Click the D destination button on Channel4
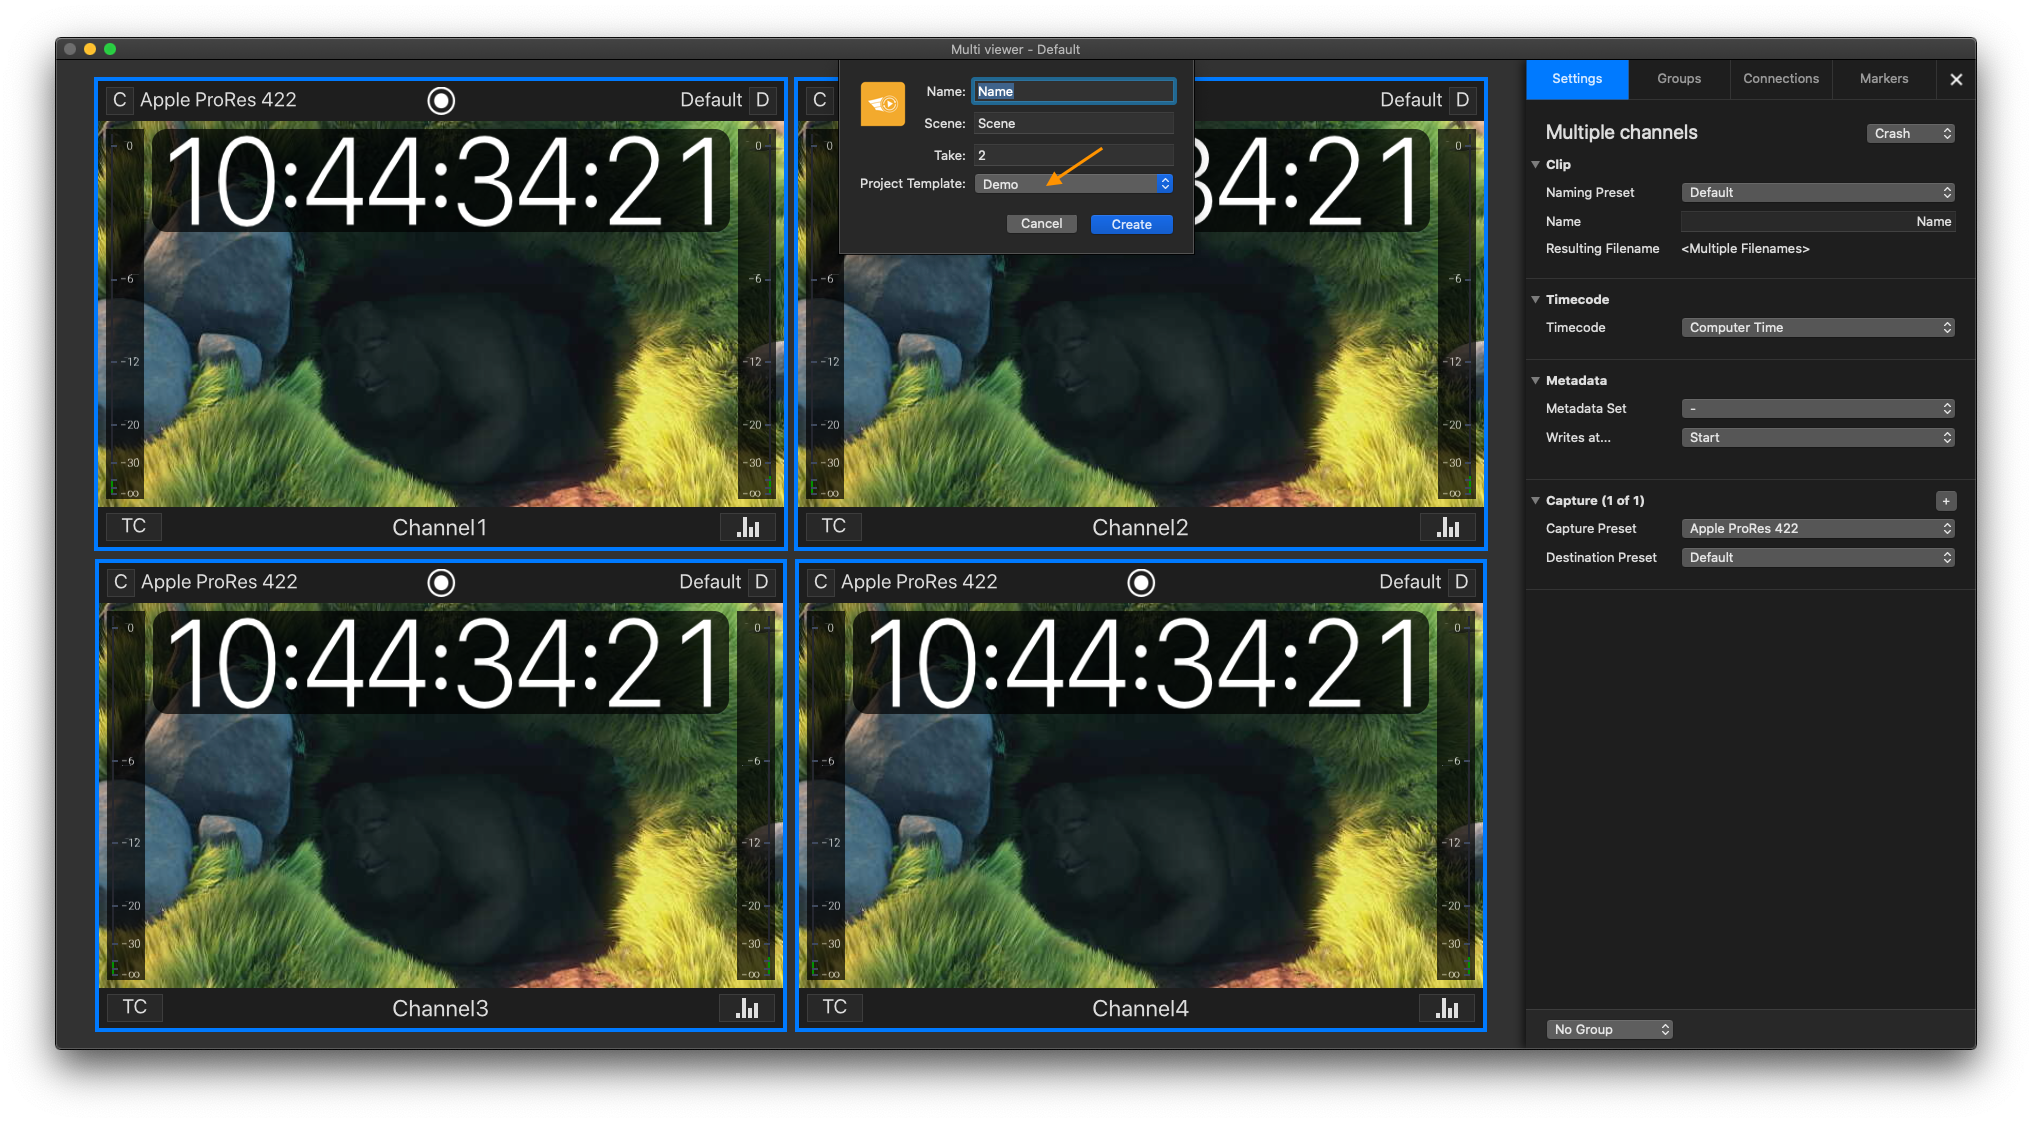 (x=1461, y=582)
